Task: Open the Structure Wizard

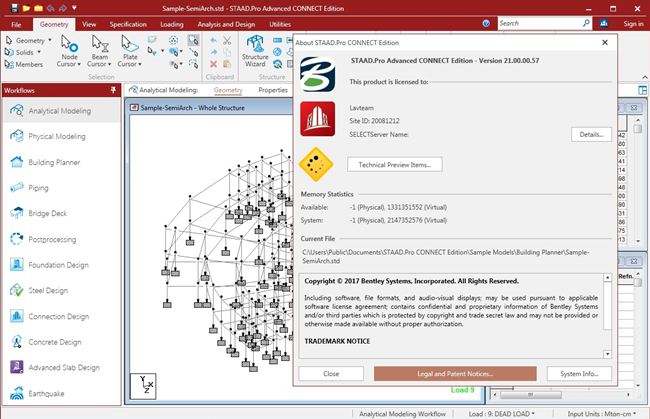Action: pyautogui.click(x=255, y=51)
